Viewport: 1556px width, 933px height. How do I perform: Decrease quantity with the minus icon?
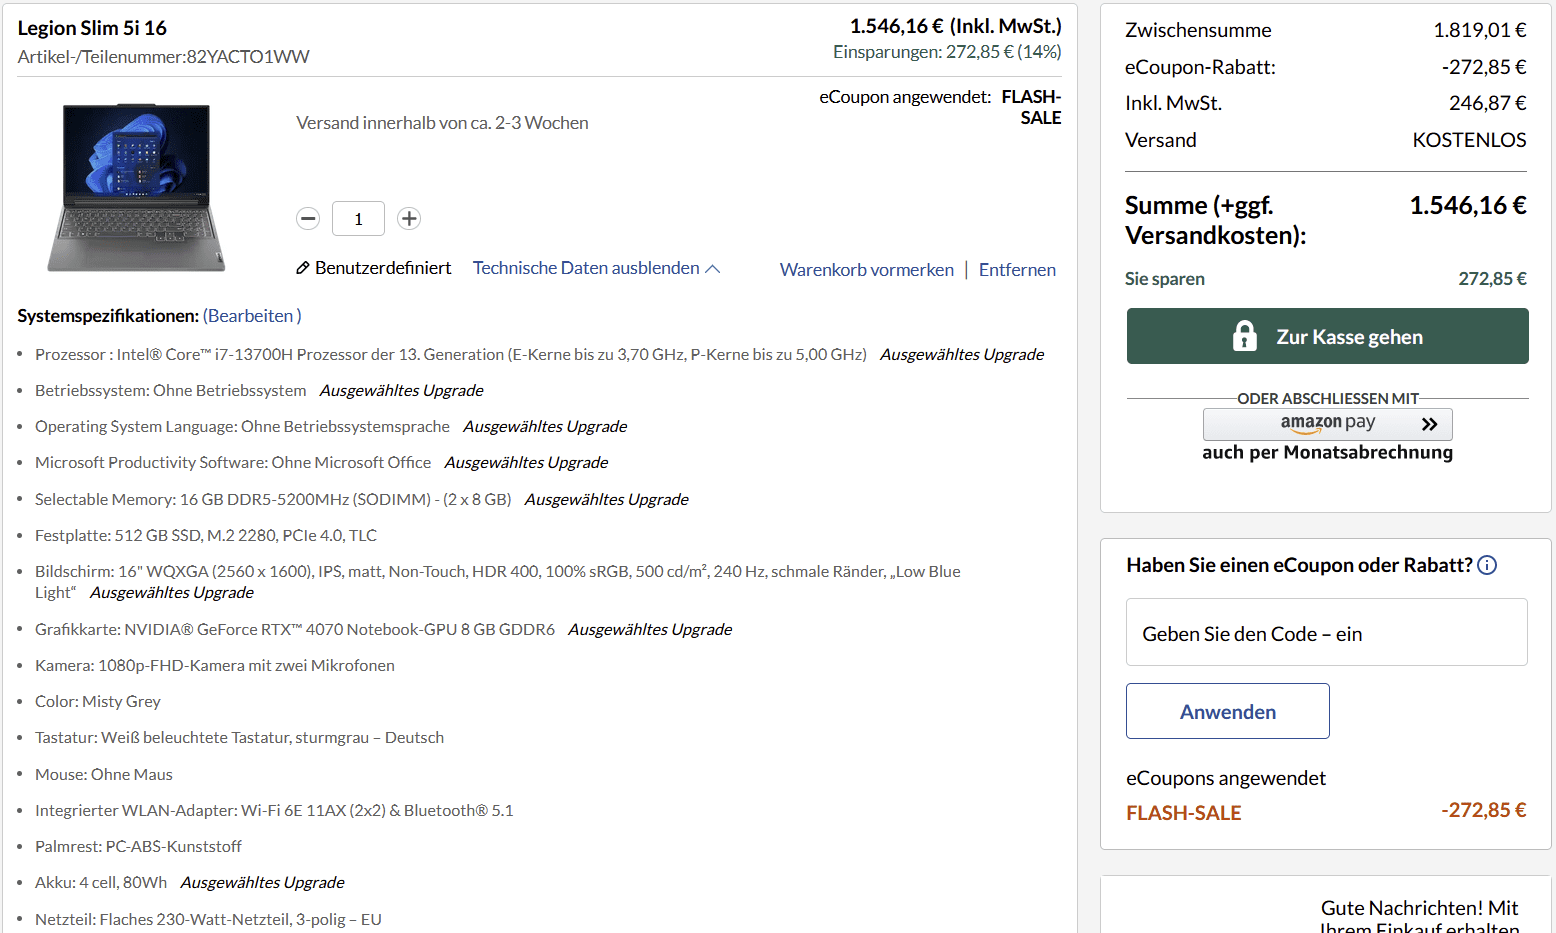(308, 218)
